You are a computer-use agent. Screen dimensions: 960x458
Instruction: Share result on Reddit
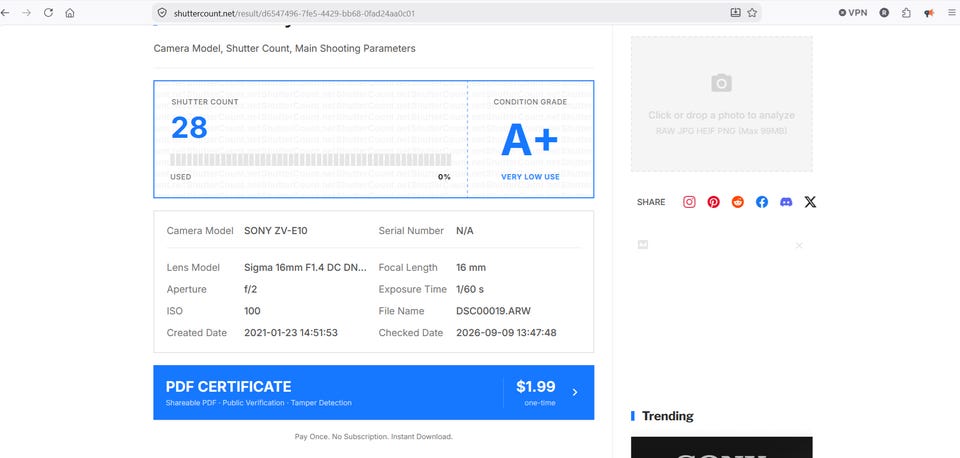pyautogui.click(x=738, y=202)
